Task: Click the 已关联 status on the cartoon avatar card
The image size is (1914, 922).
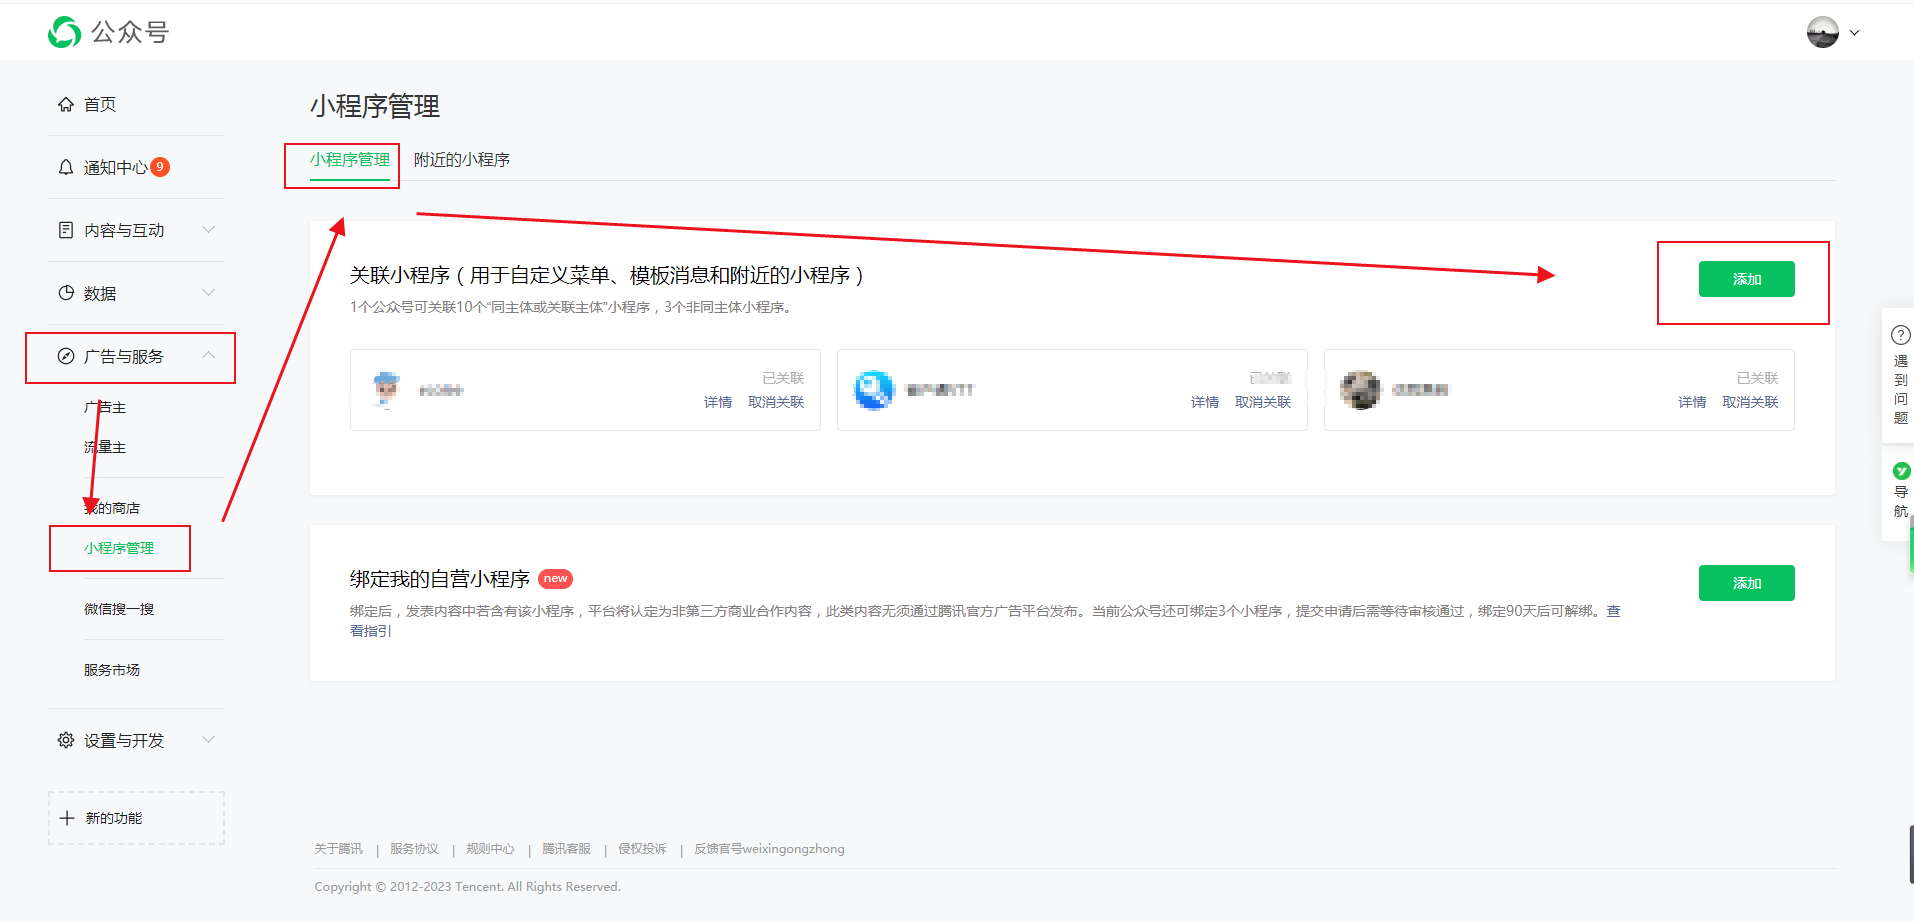Action: [x=783, y=378]
